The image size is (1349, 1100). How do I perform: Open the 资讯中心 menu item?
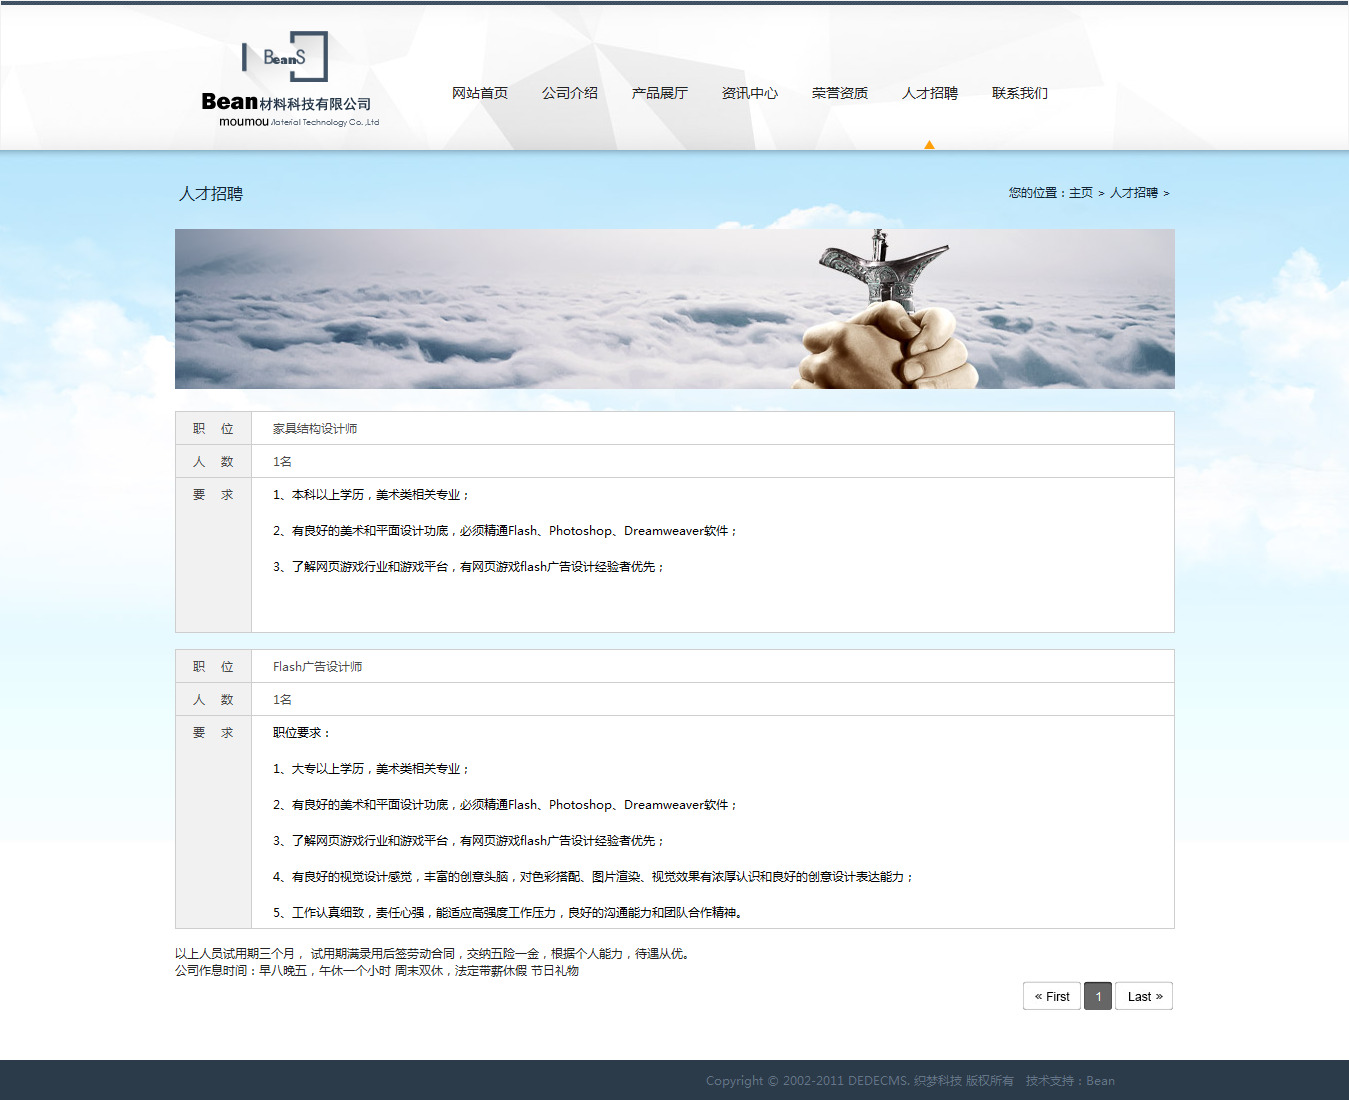click(x=750, y=93)
